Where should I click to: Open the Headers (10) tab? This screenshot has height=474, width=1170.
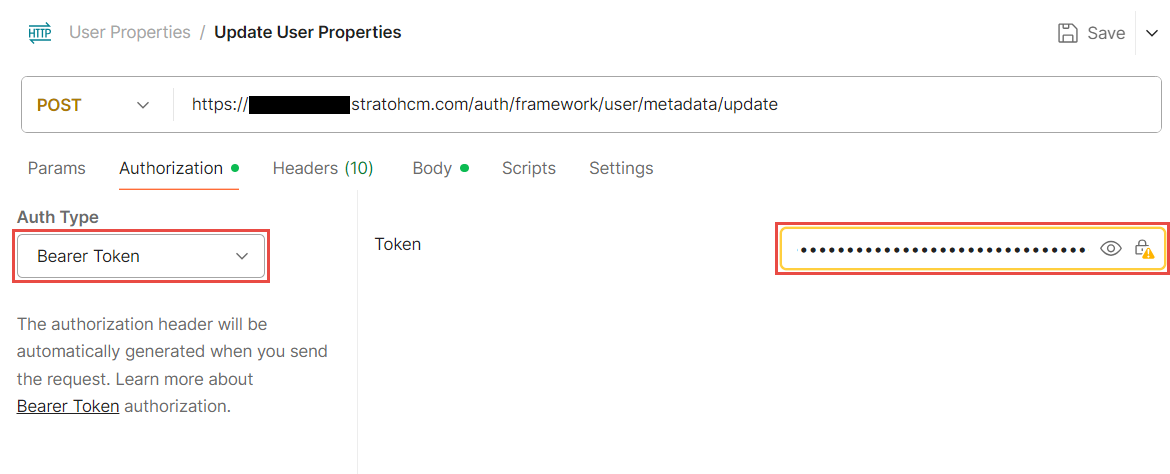click(x=322, y=168)
